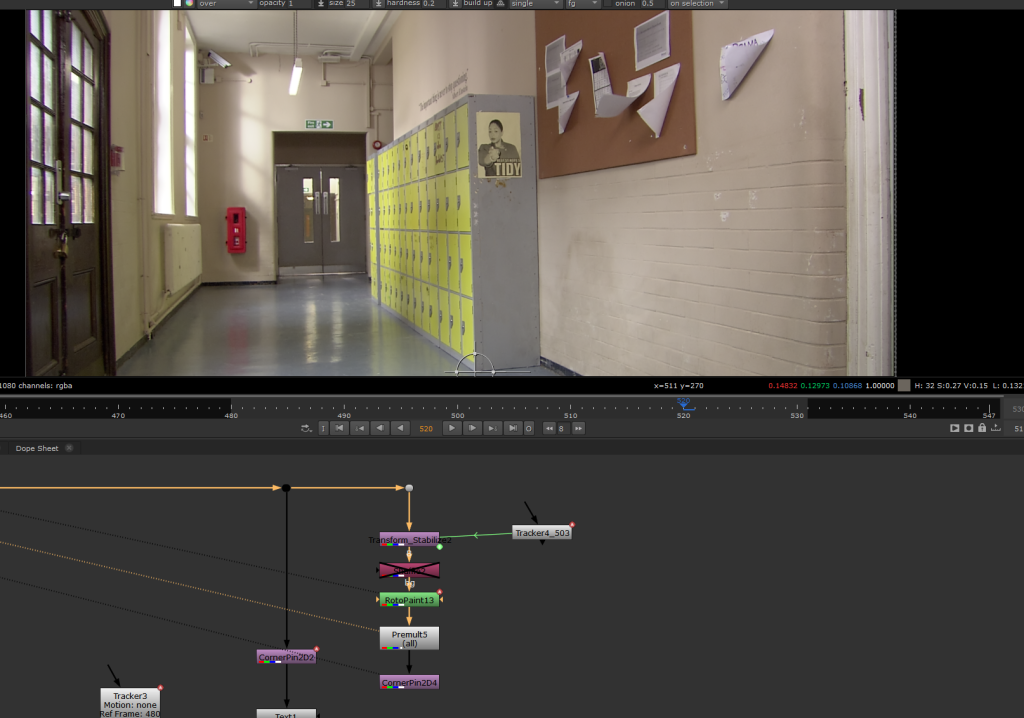Select the Tracker3 node
1024x718 pixels.
click(130, 703)
